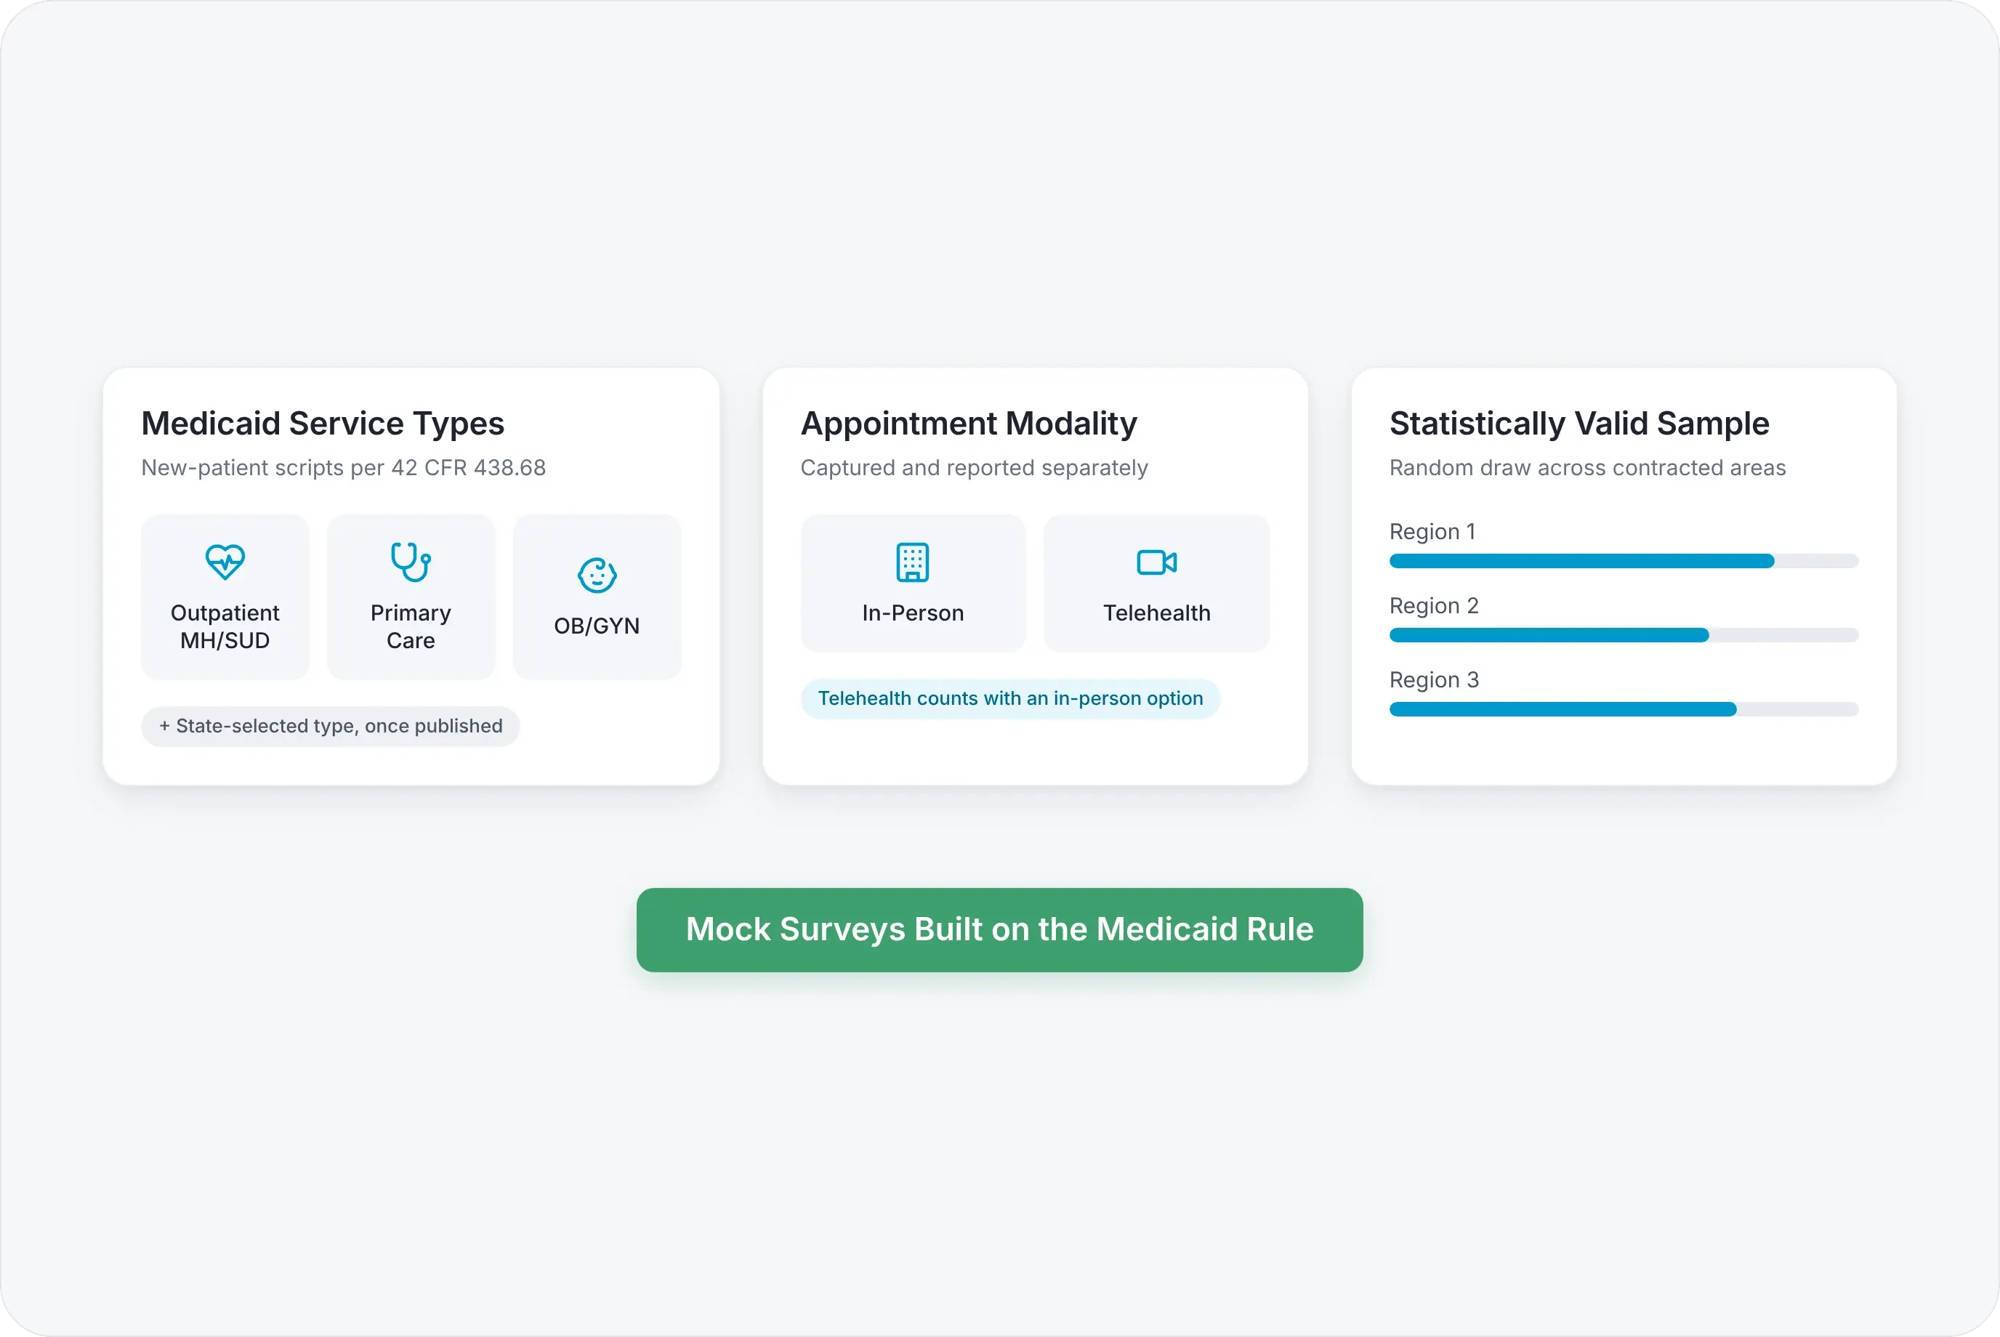Click New-patient scripts per 42 CFR 438.68 text

[x=343, y=468]
